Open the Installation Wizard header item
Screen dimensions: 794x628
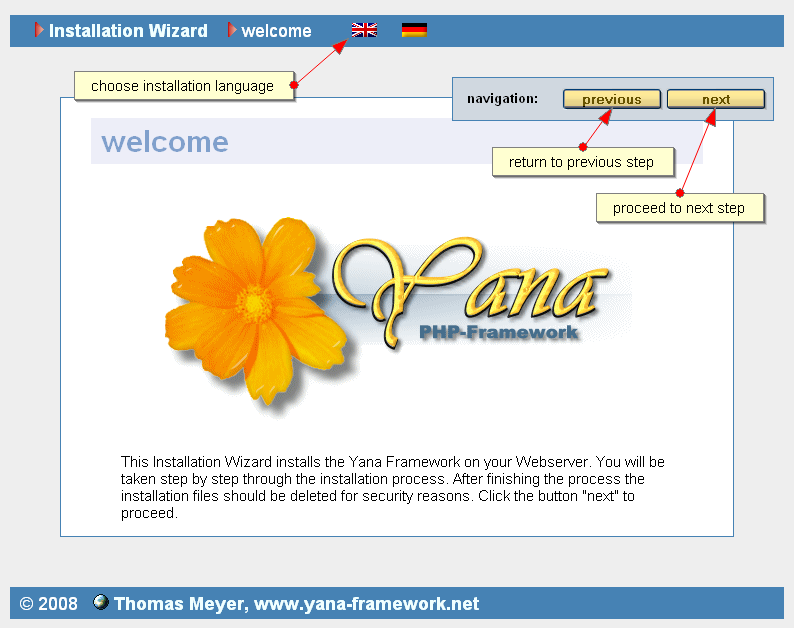(x=128, y=31)
